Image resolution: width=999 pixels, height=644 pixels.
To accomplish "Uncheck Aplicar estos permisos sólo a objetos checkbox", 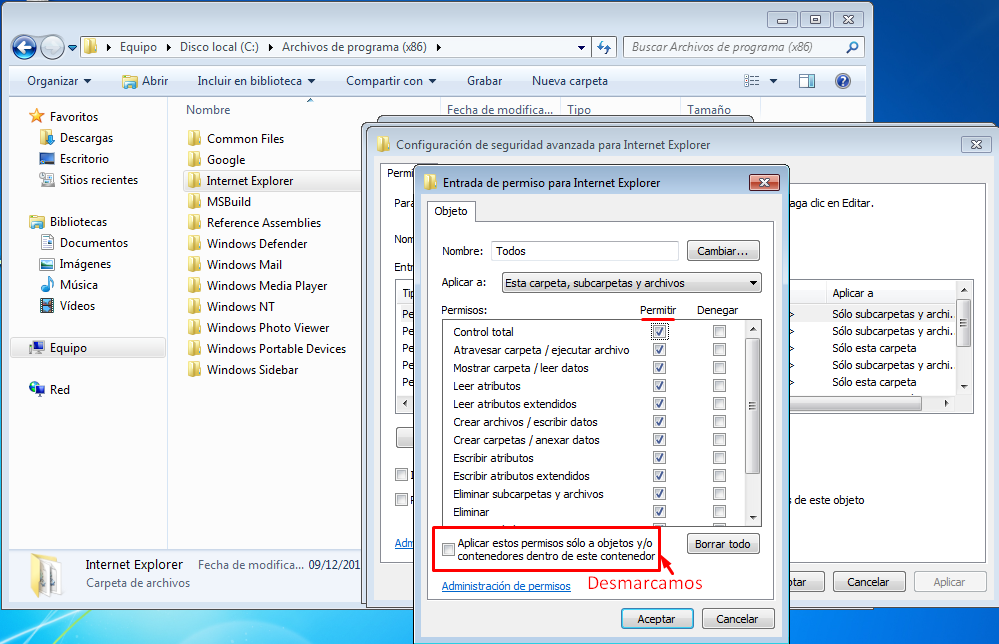I will pyautogui.click(x=449, y=549).
